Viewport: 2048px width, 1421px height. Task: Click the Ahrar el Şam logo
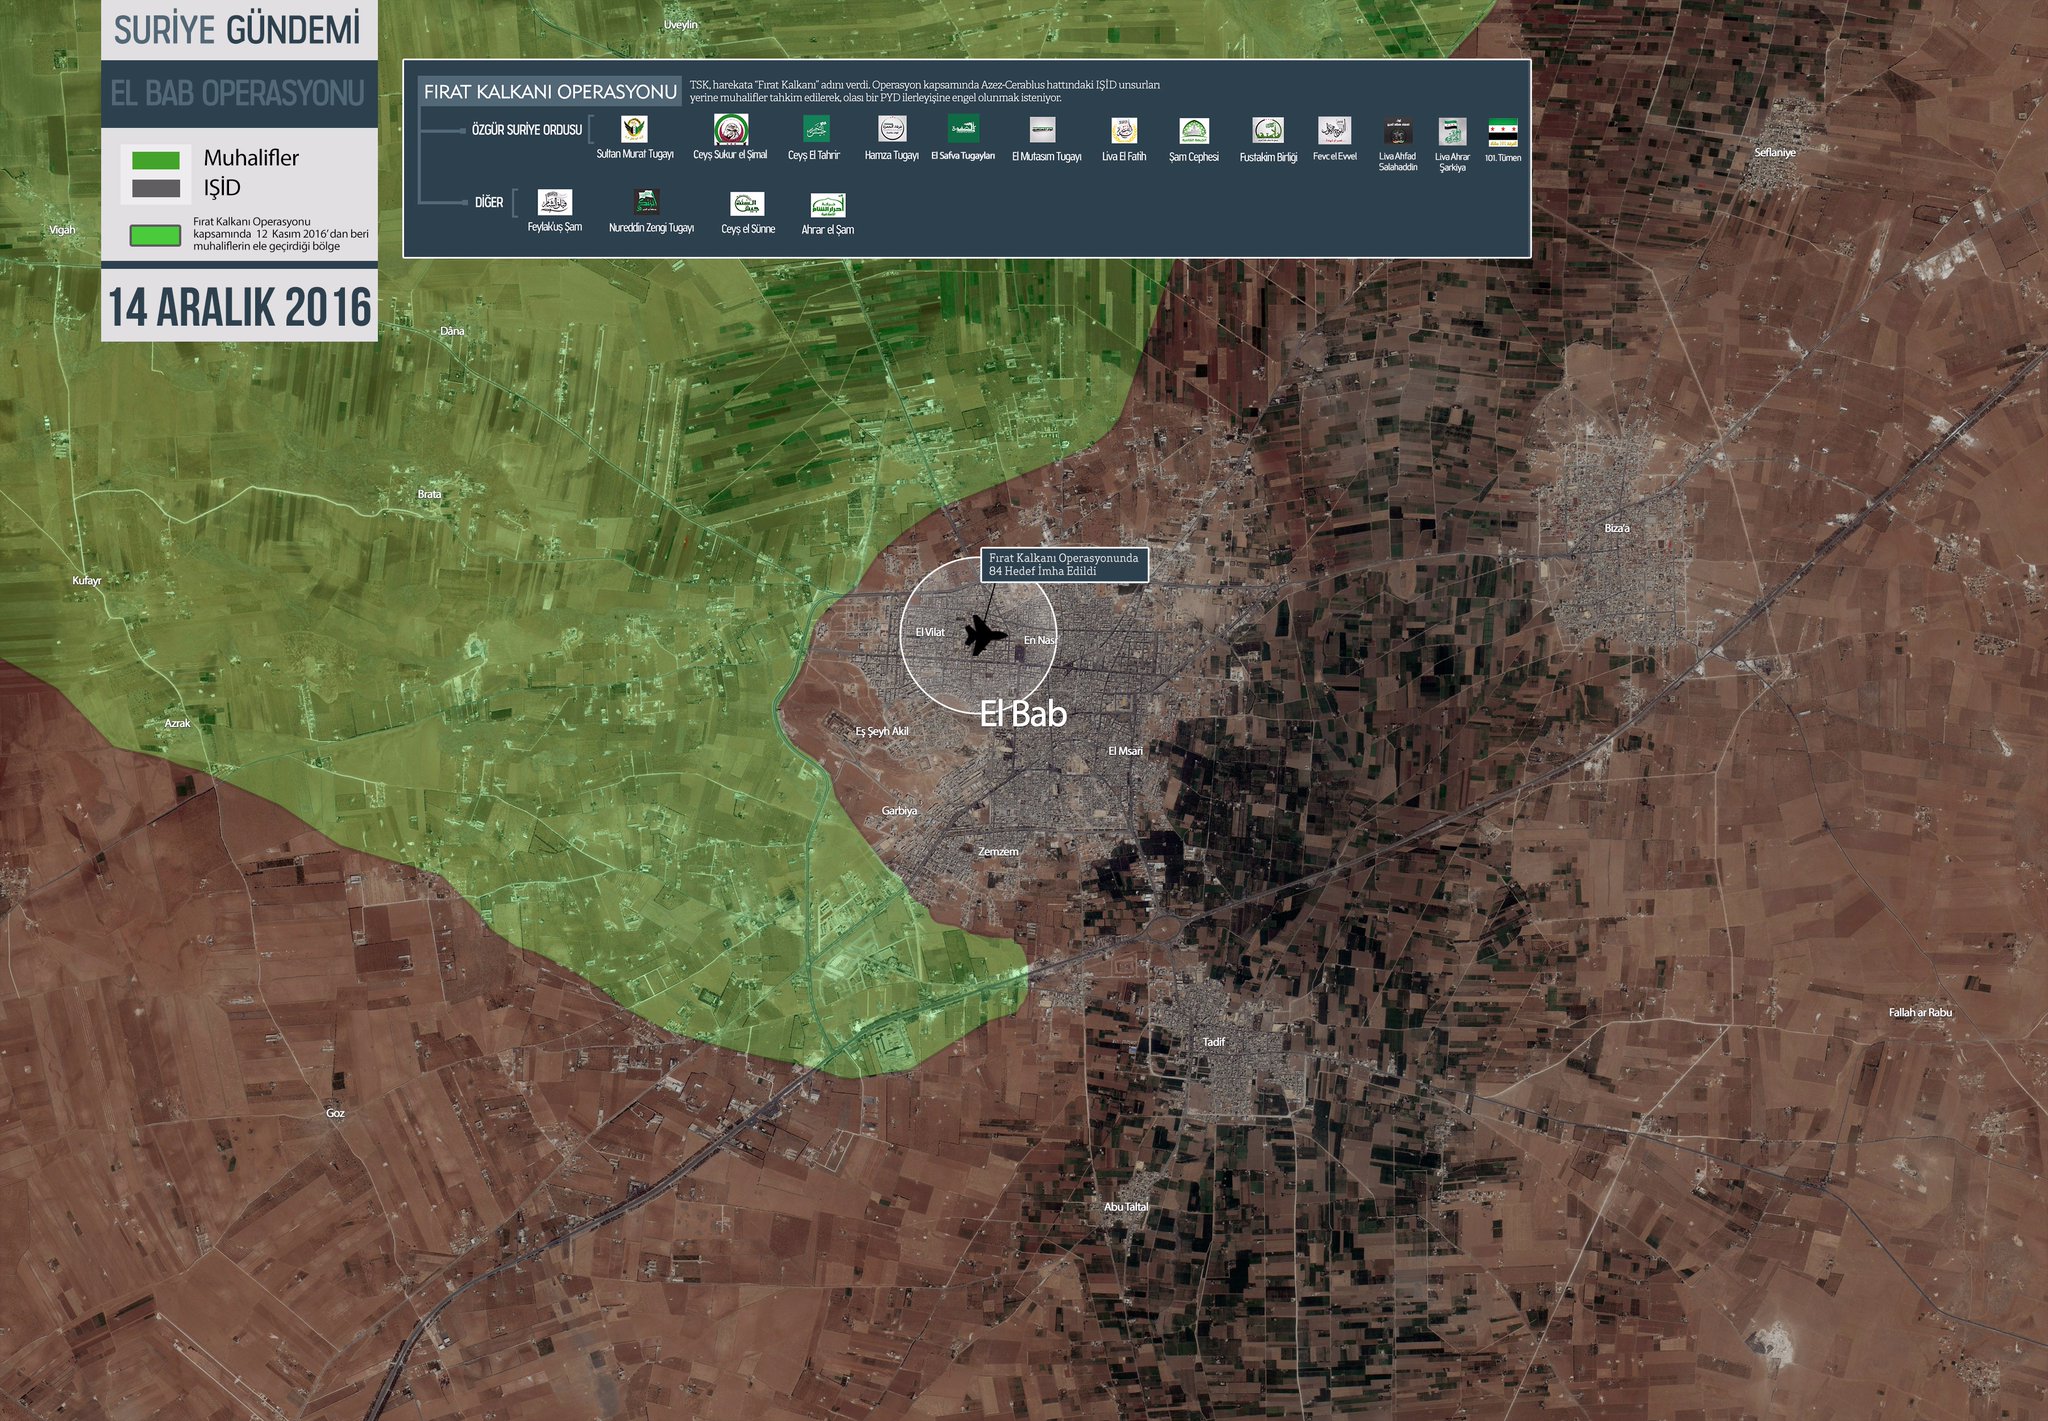click(x=828, y=205)
